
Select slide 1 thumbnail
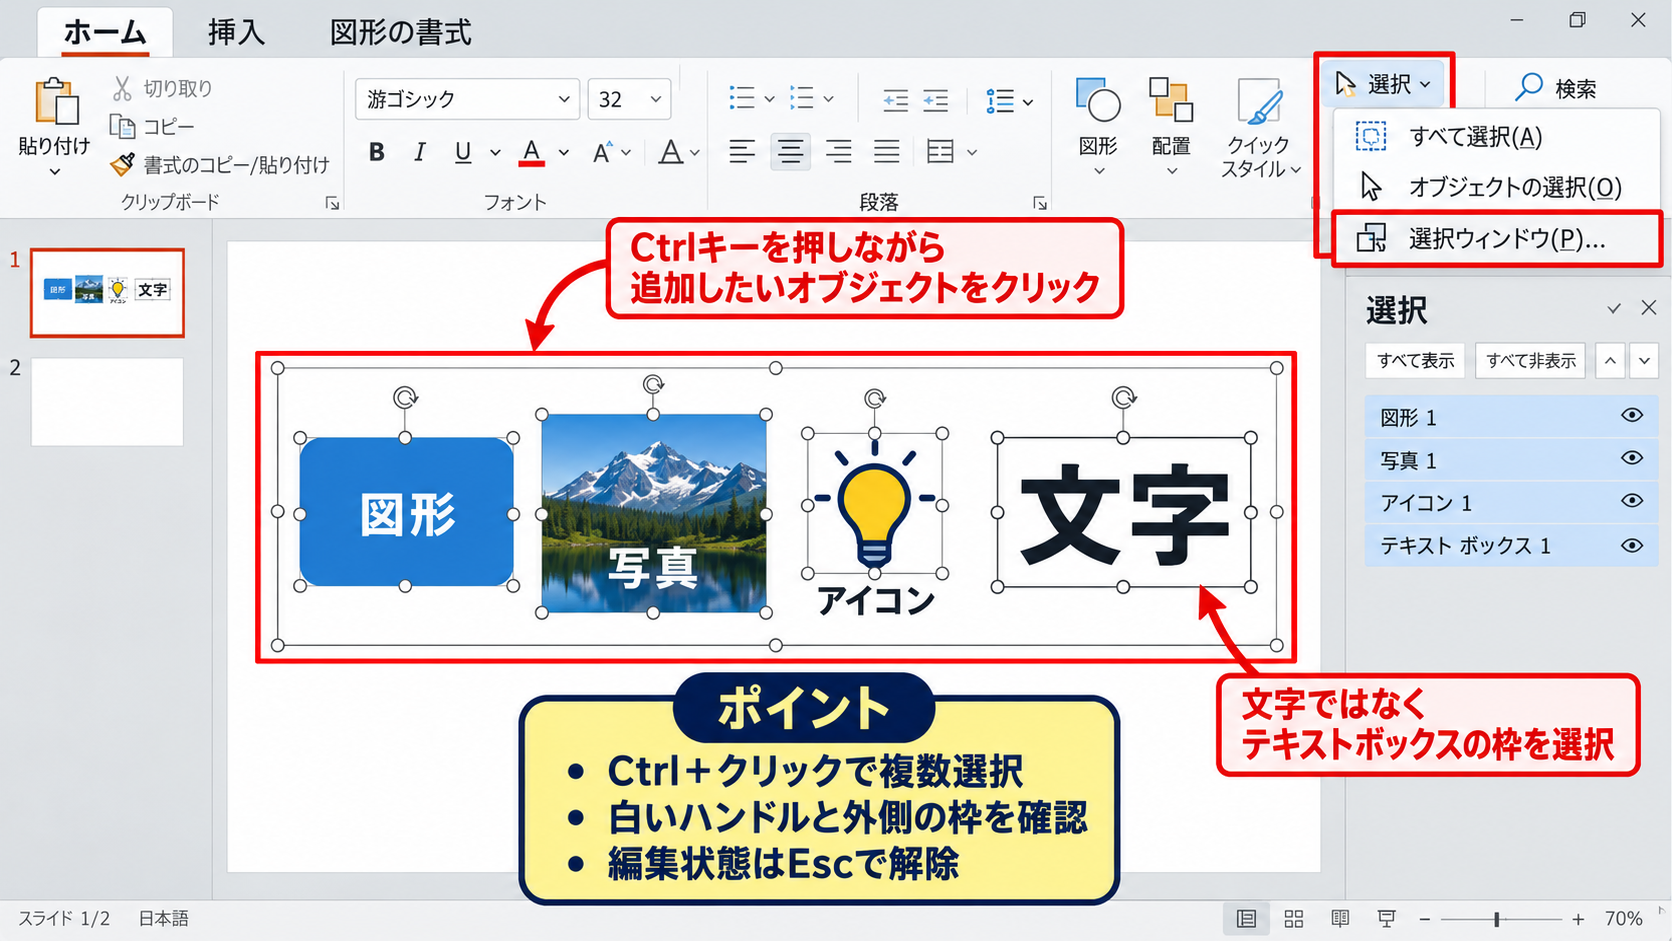click(107, 292)
